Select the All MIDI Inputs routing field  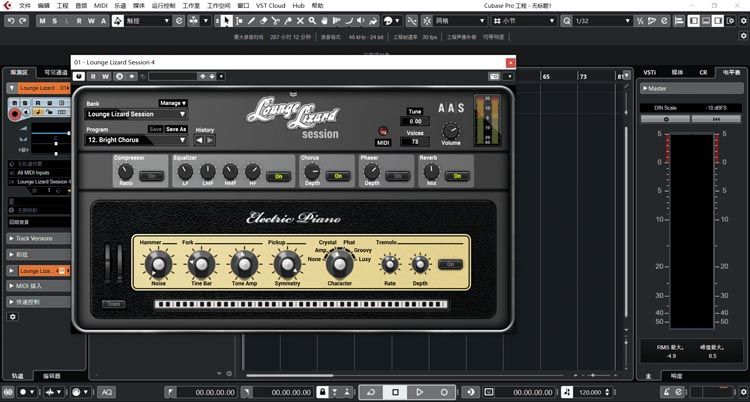(40, 173)
